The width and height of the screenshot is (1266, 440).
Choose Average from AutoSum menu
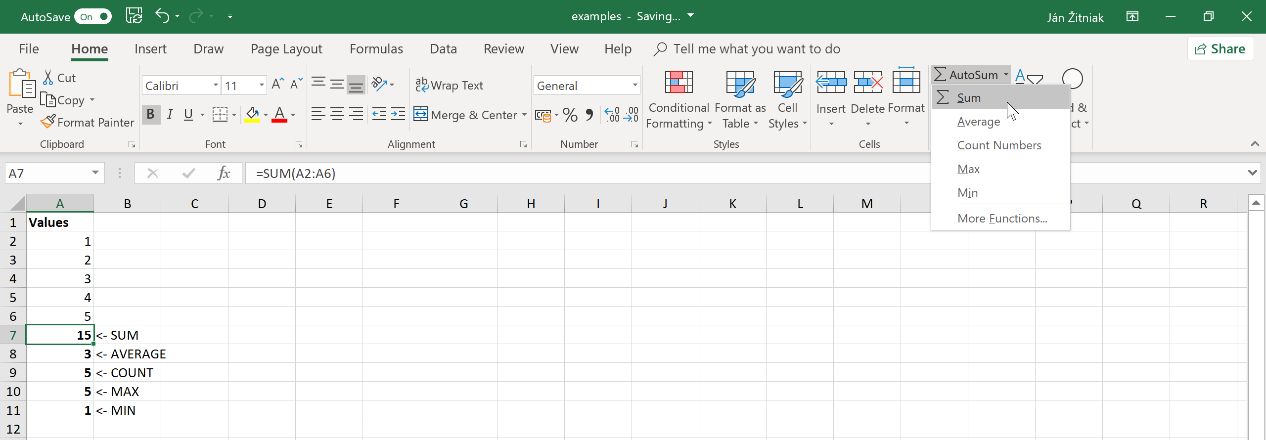(1000, 121)
